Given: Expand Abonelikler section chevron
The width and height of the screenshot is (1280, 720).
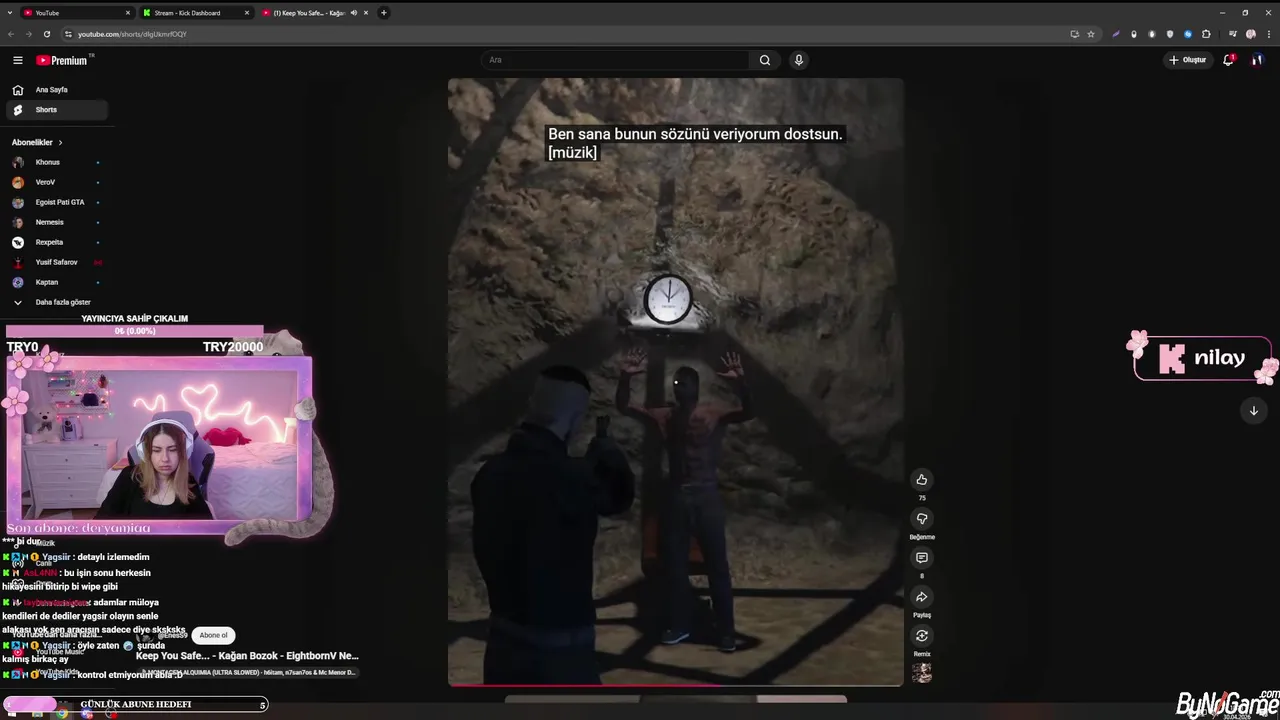Looking at the screenshot, I should click(60, 143).
